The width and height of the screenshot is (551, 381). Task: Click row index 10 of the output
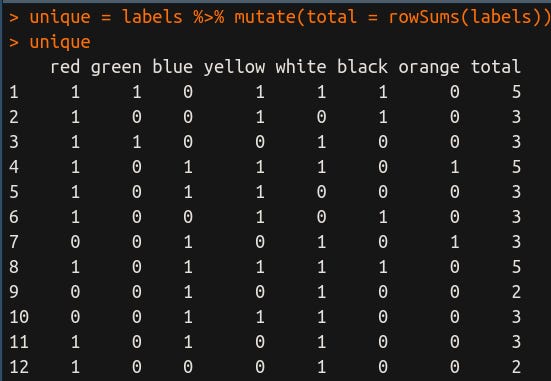19,317
